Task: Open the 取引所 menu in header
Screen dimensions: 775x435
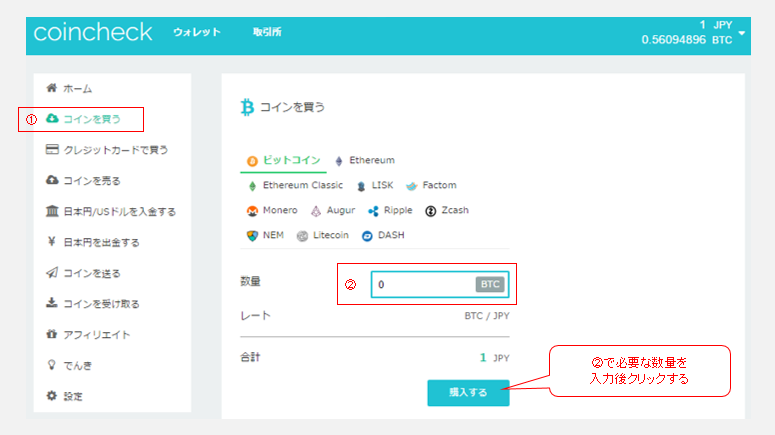Action: coord(267,32)
